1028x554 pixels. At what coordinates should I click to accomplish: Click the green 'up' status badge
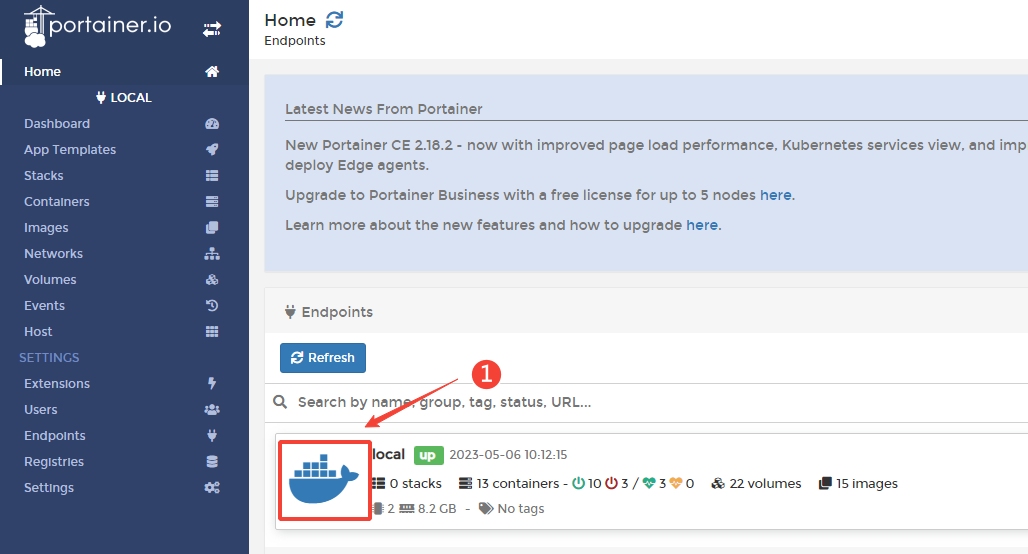pyautogui.click(x=428, y=455)
